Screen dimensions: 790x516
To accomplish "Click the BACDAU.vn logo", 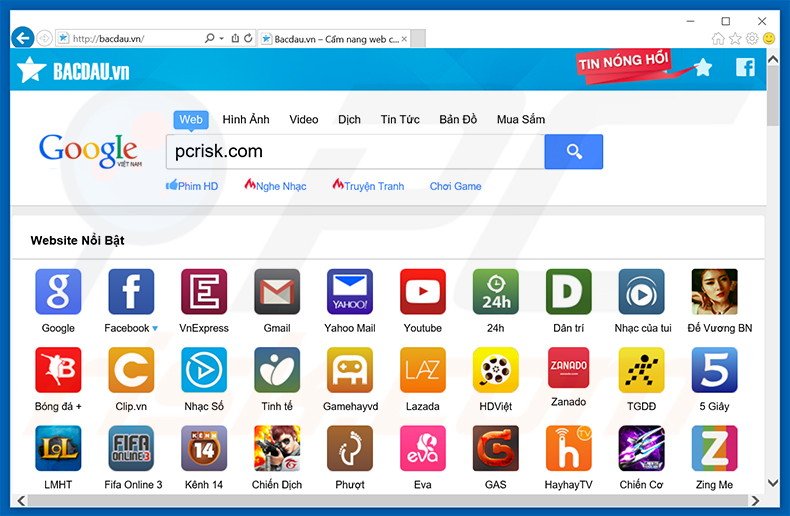I will click(x=73, y=71).
